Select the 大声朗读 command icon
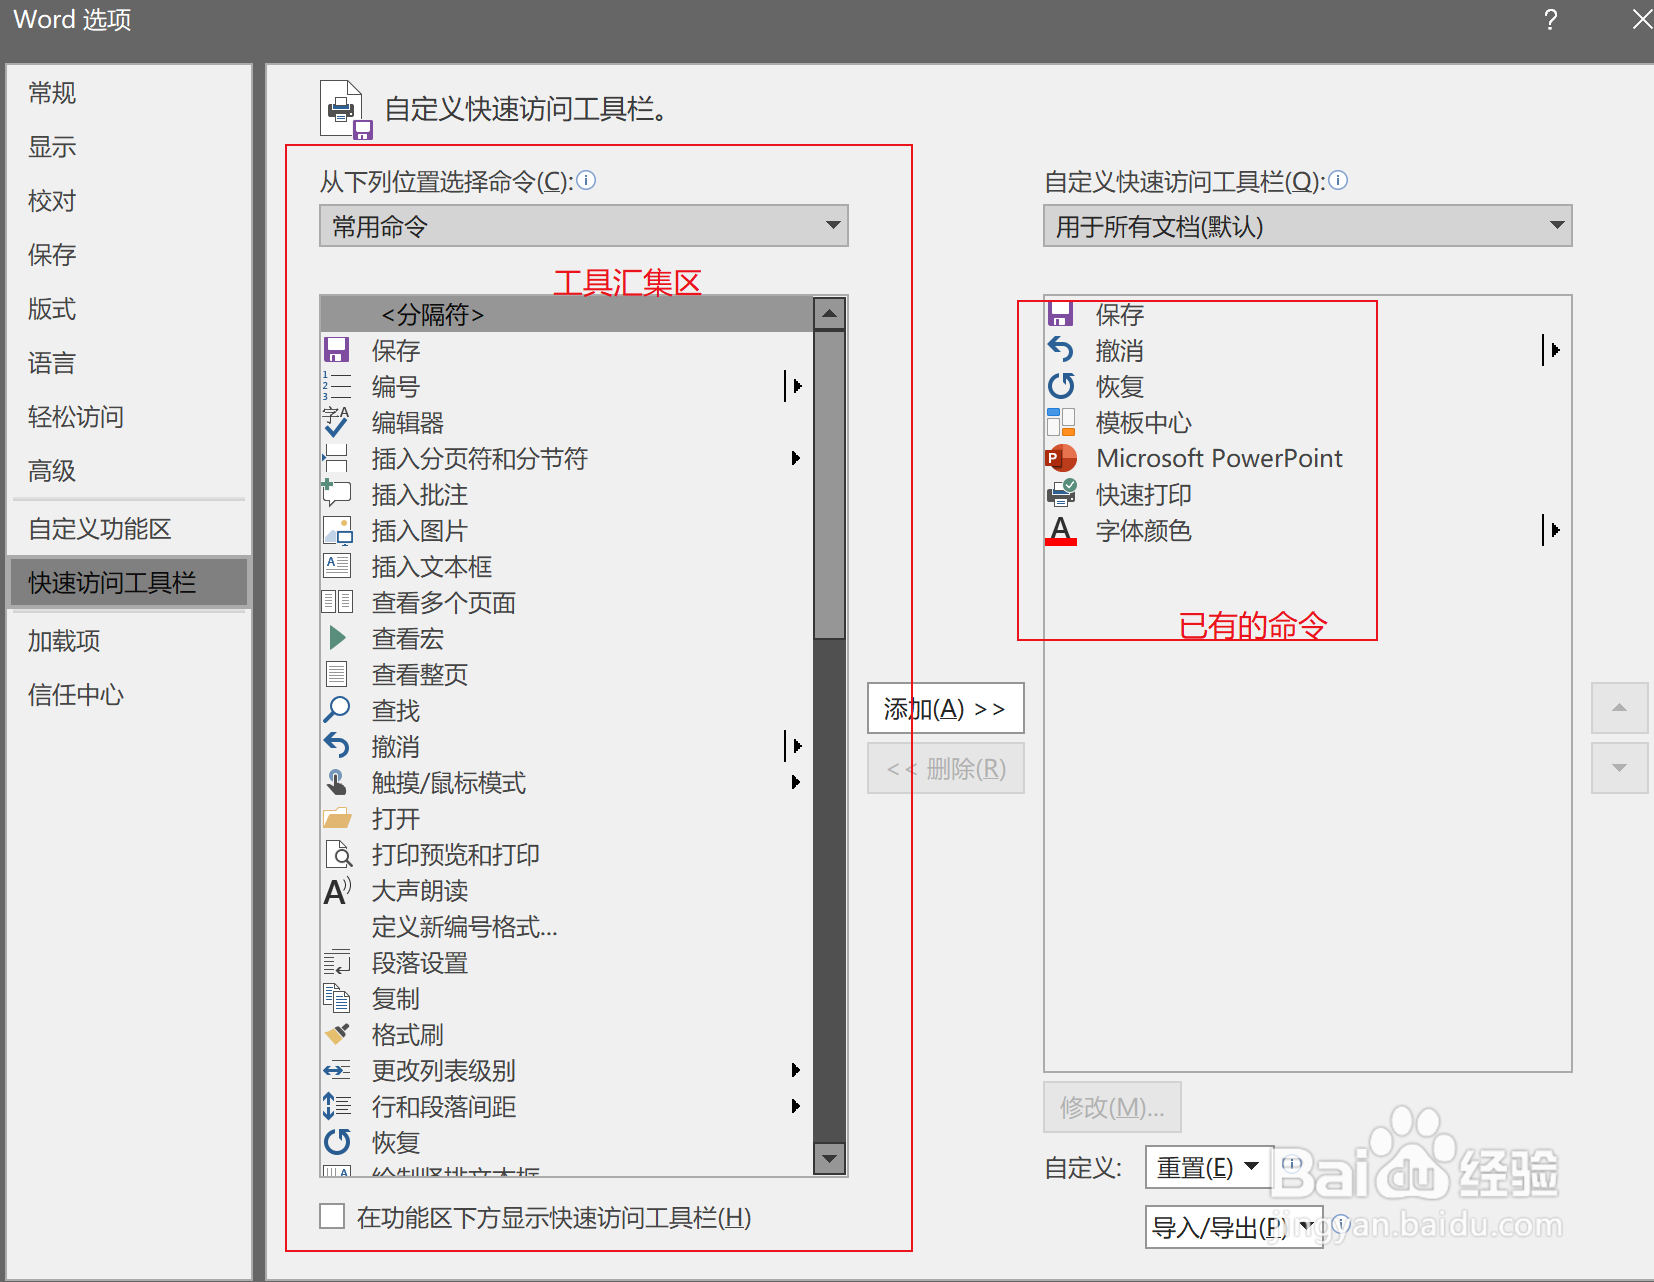Screen dimensions: 1654x1282 338,890
